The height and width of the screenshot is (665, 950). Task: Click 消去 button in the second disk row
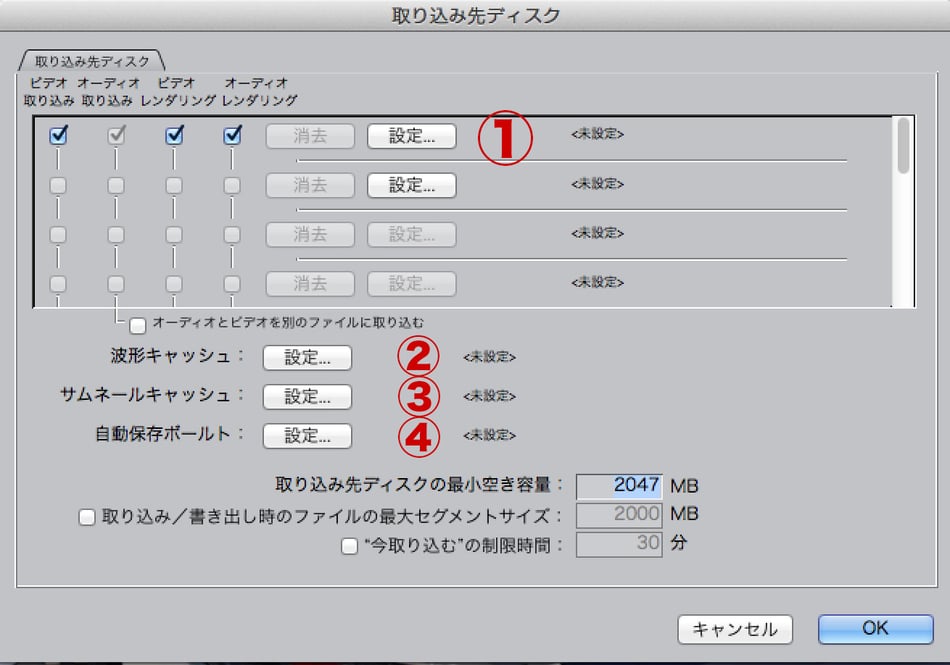pyautogui.click(x=310, y=185)
